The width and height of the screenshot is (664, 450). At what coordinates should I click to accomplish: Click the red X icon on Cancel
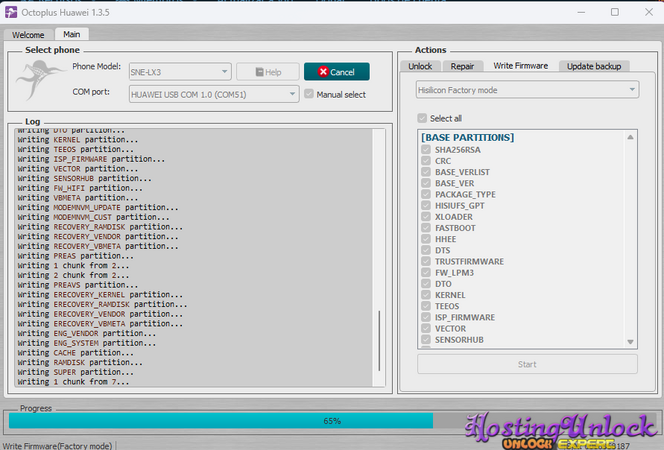tap(322, 72)
